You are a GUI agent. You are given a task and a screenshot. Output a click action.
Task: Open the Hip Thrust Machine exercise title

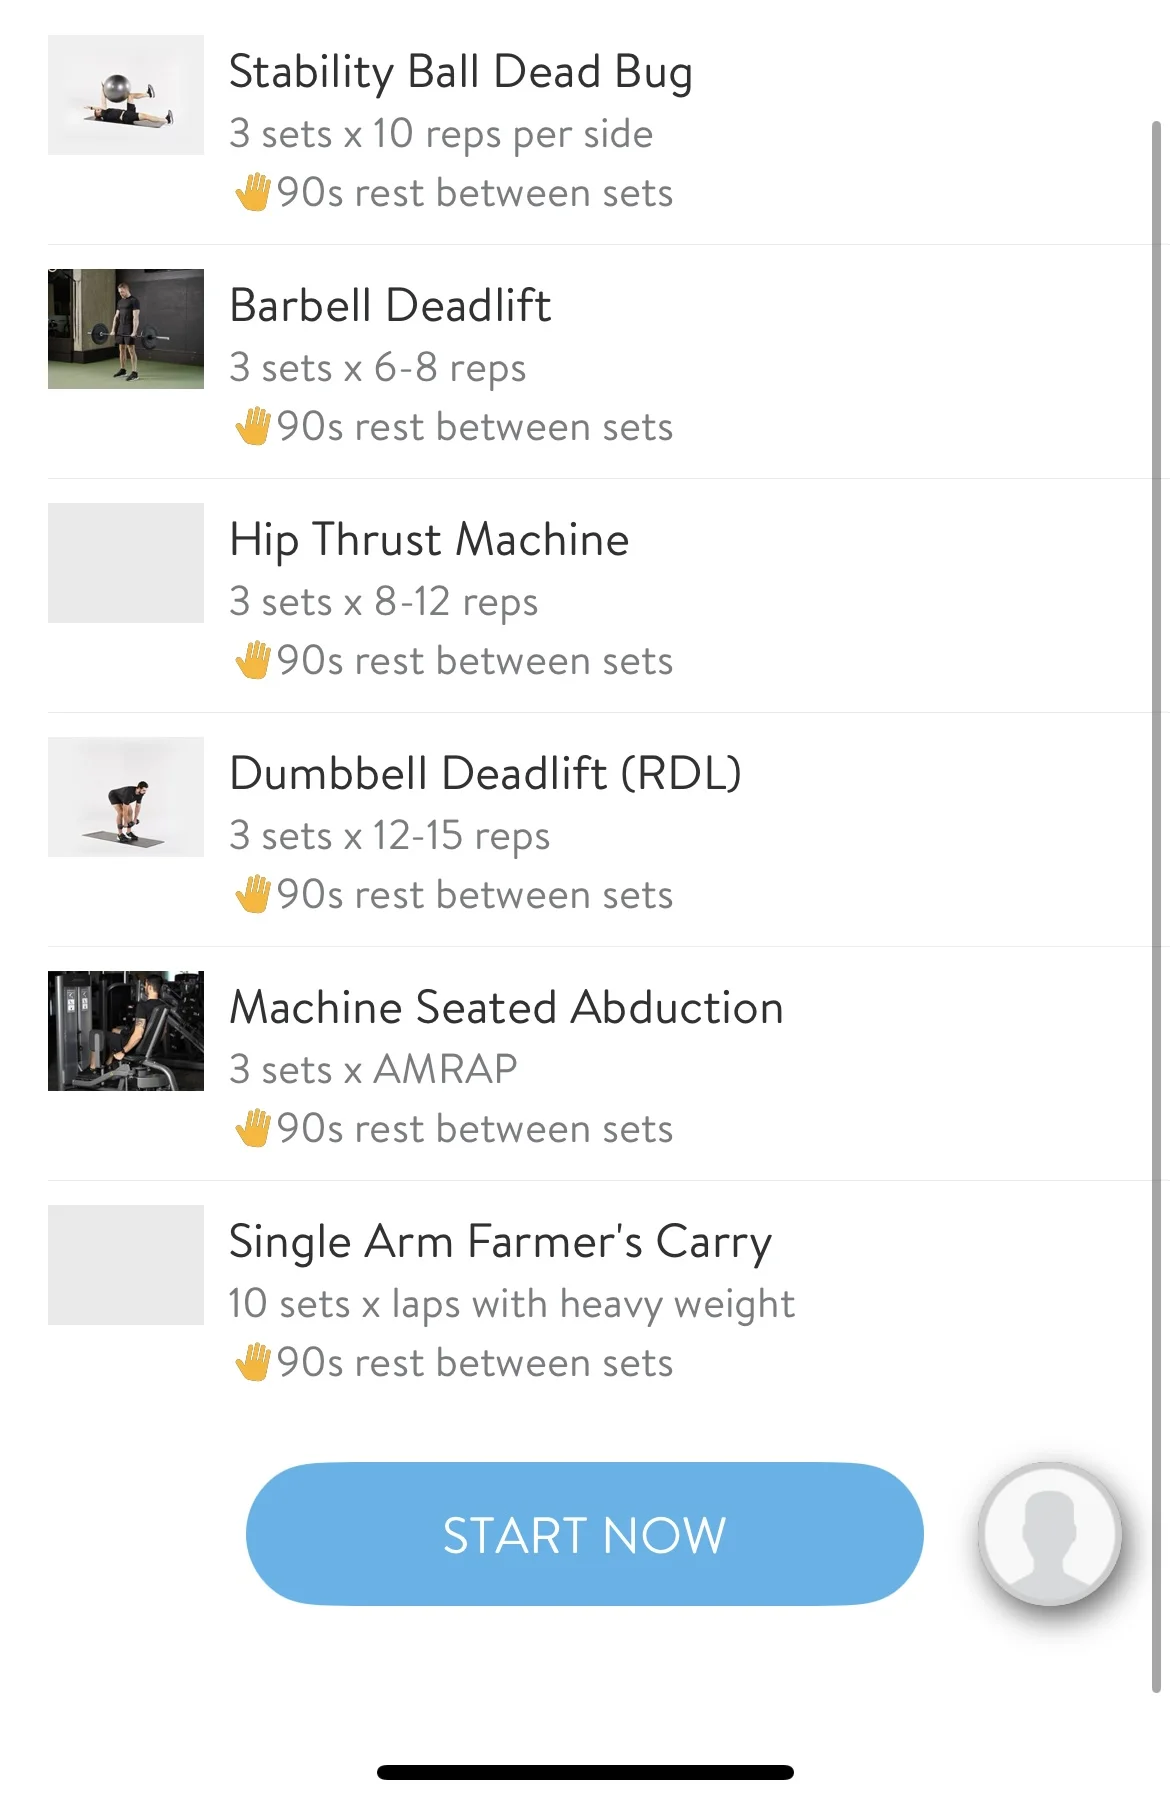pyautogui.click(x=429, y=540)
